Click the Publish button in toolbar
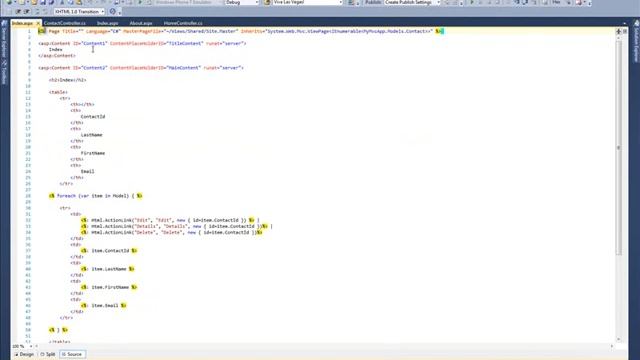The image size is (640, 360). point(373,2)
